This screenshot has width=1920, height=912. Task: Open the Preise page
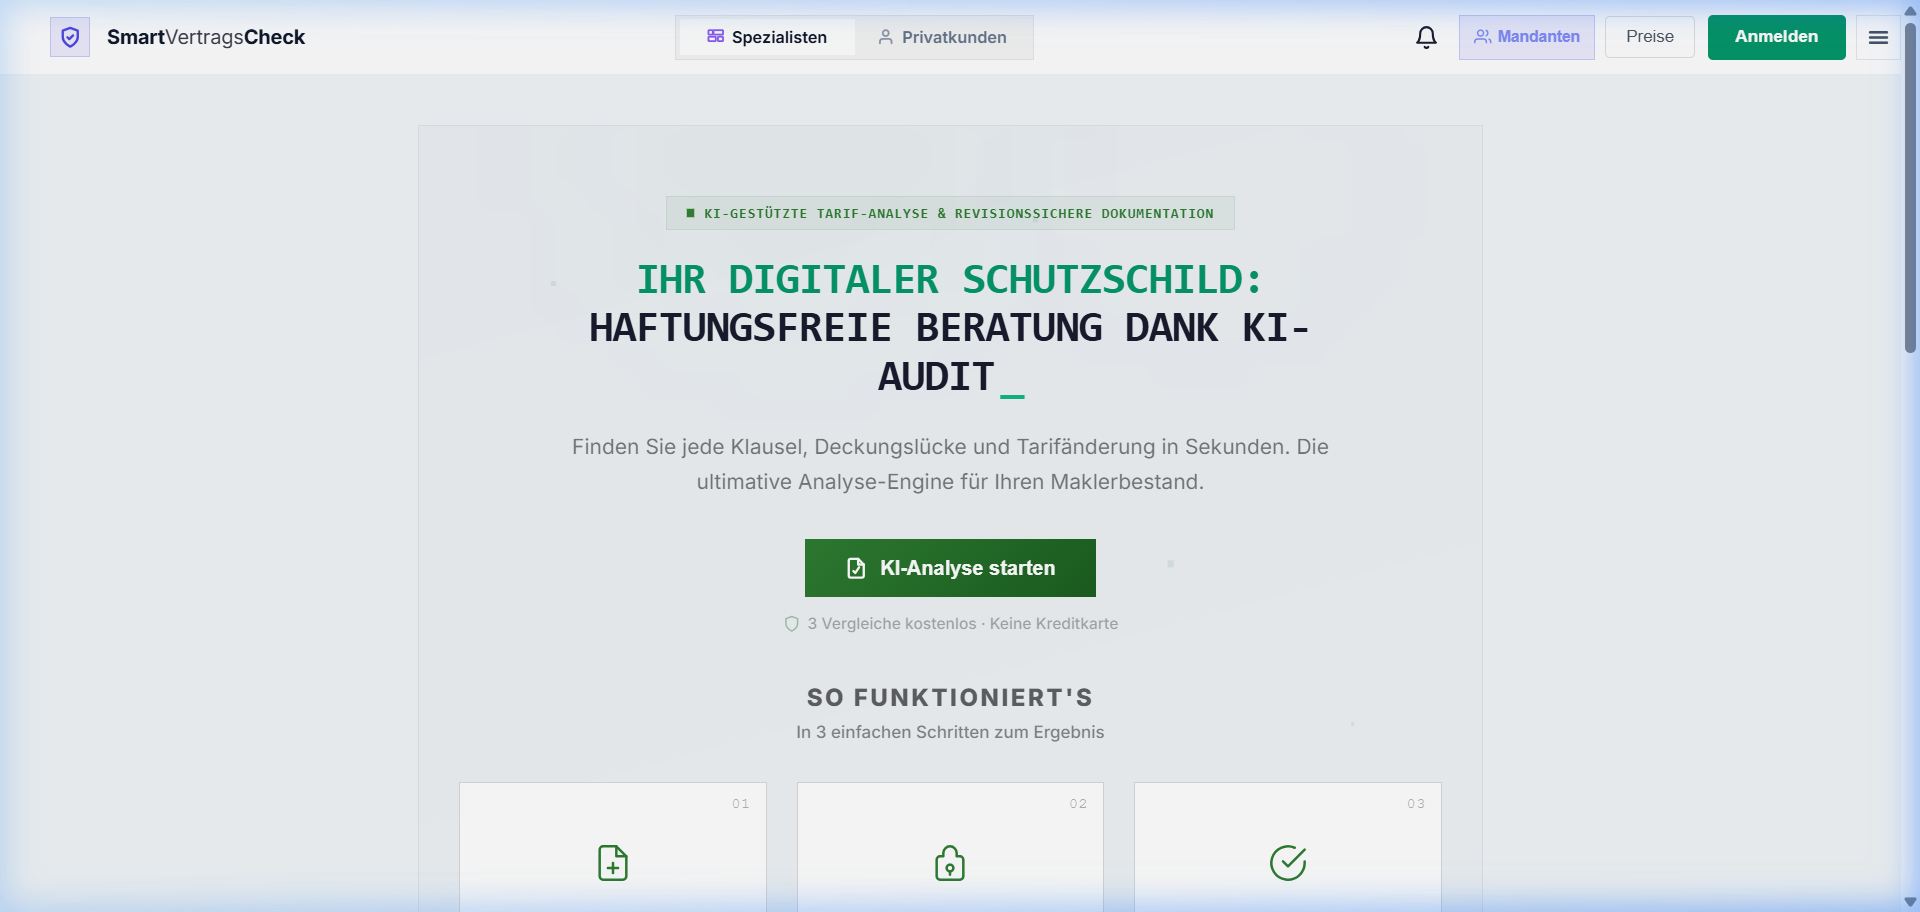(1649, 37)
